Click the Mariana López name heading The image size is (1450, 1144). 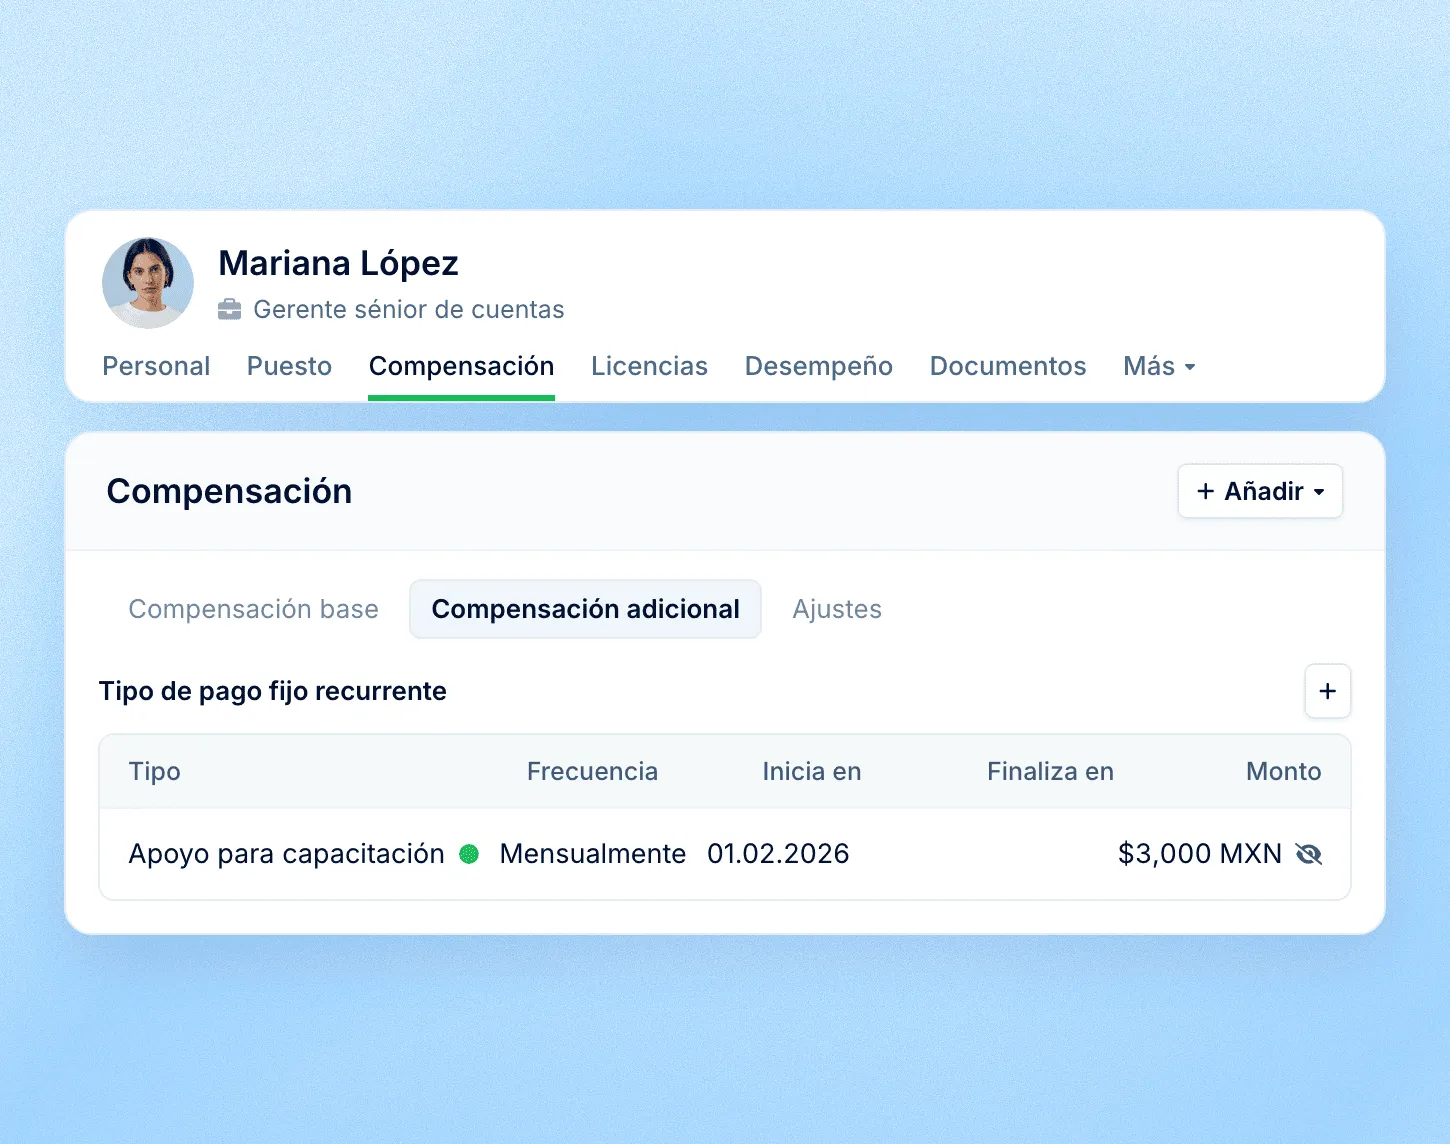tap(338, 263)
